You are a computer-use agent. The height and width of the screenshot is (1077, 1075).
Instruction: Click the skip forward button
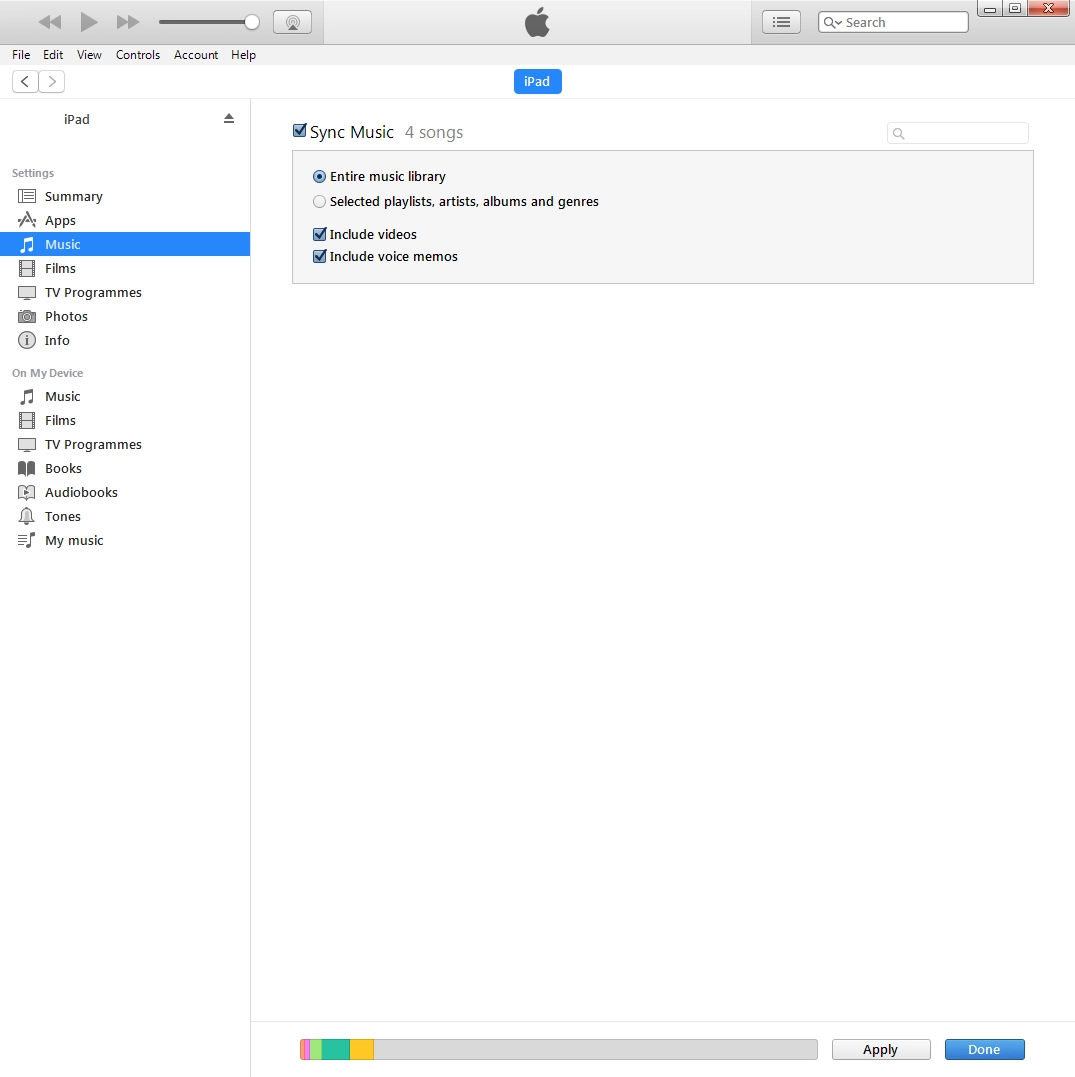pyautogui.click(x=128, y=22)
